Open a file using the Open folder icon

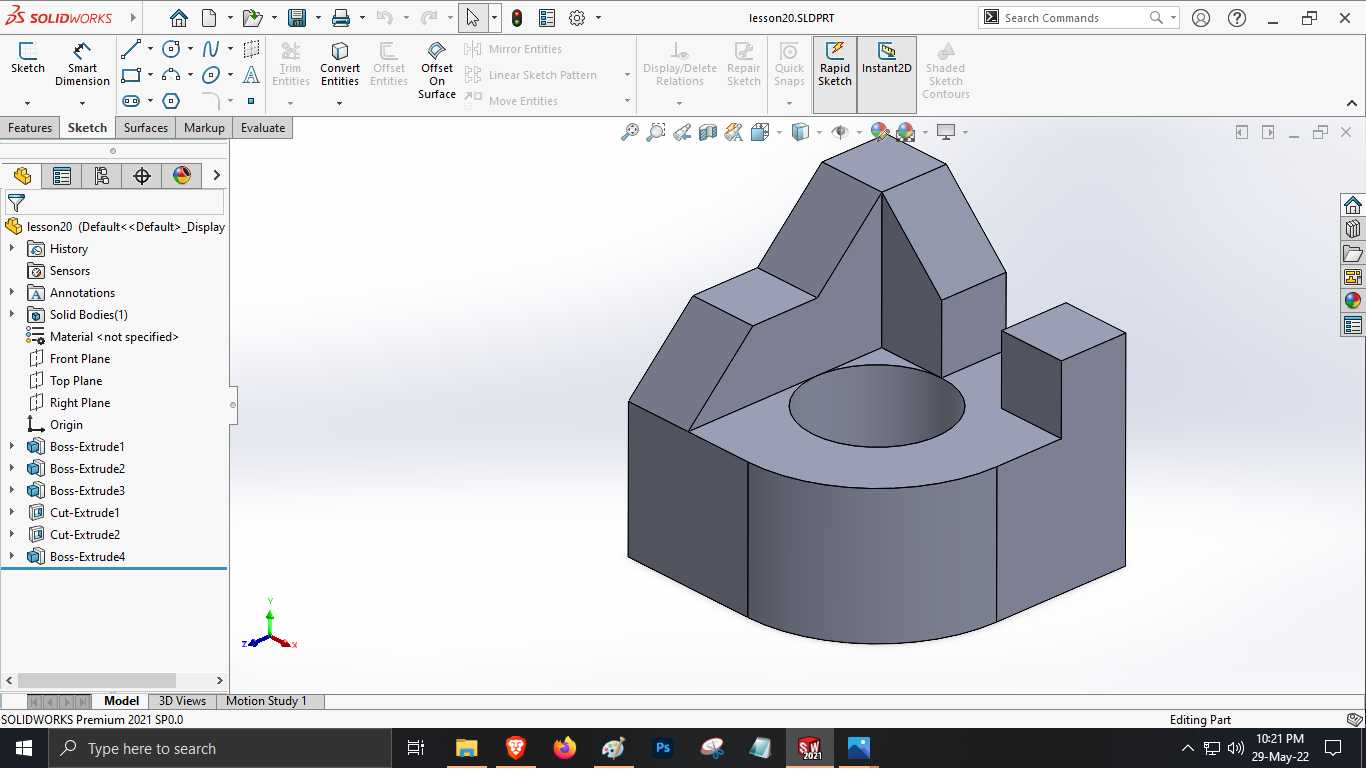pyautogui.click(x=252, y=18)
